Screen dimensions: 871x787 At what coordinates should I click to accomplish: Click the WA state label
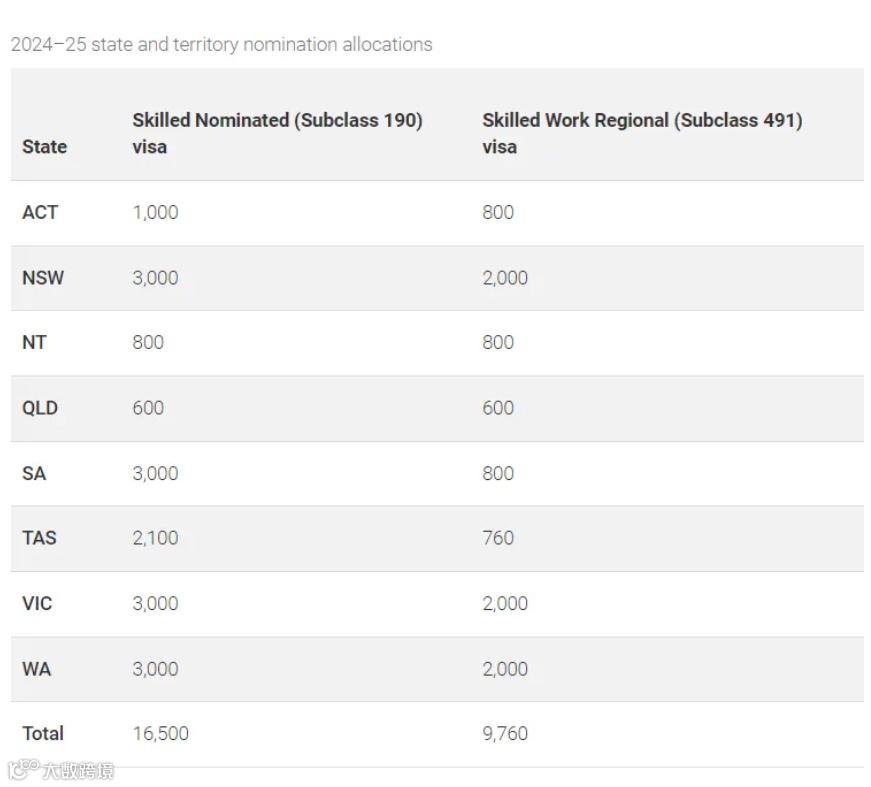pyautogui.click(x=36, y=669)
